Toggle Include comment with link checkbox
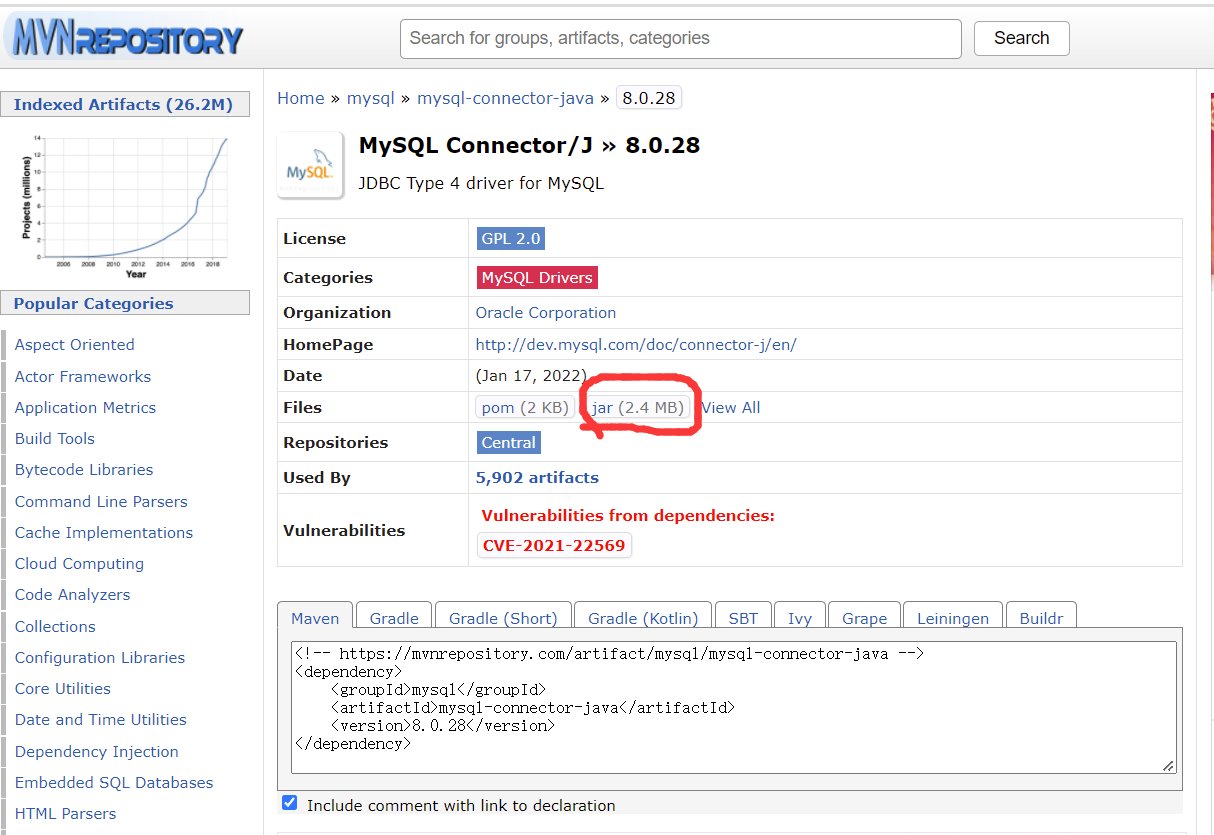1214x835 pixels. click(x=290, y=803)
